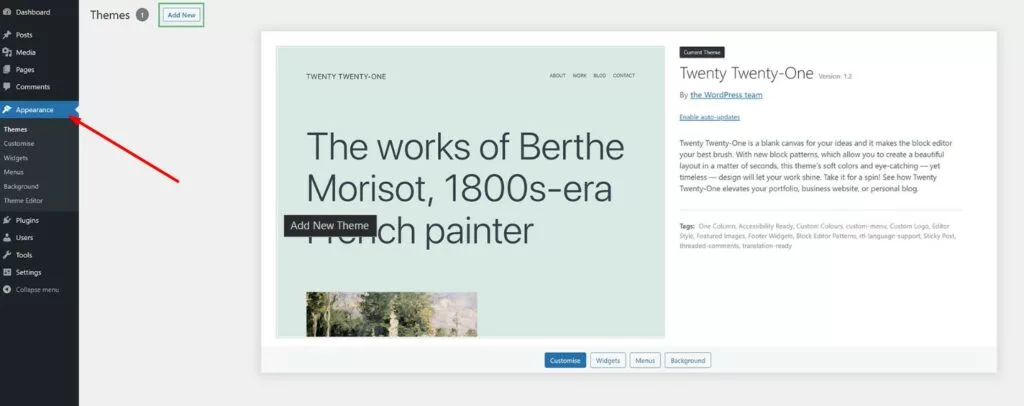Click the Twenty Twenty-One theme title
Image resolution: width=1024 pixels, height=406 pixels.
[746, 73]
